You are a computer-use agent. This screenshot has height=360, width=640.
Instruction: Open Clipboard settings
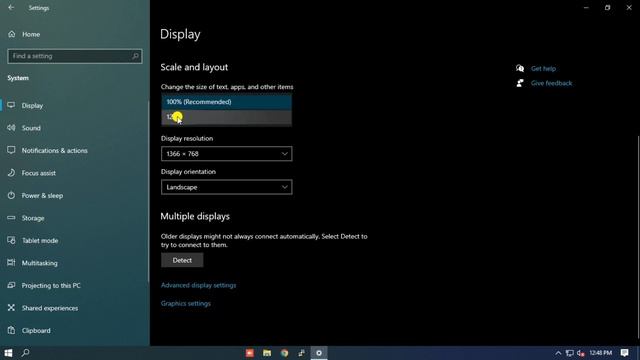[36, 331]
